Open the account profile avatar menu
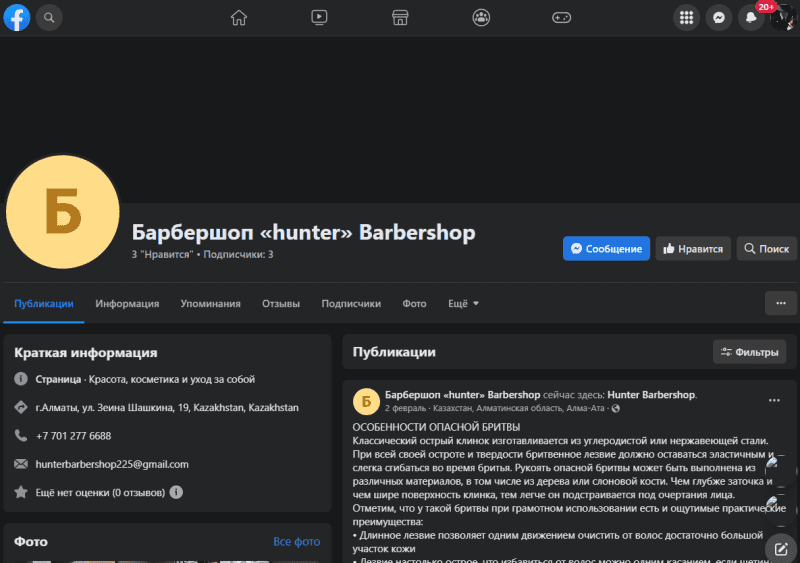The width and height of the screenshot is (800, 563). pos(783,17)
